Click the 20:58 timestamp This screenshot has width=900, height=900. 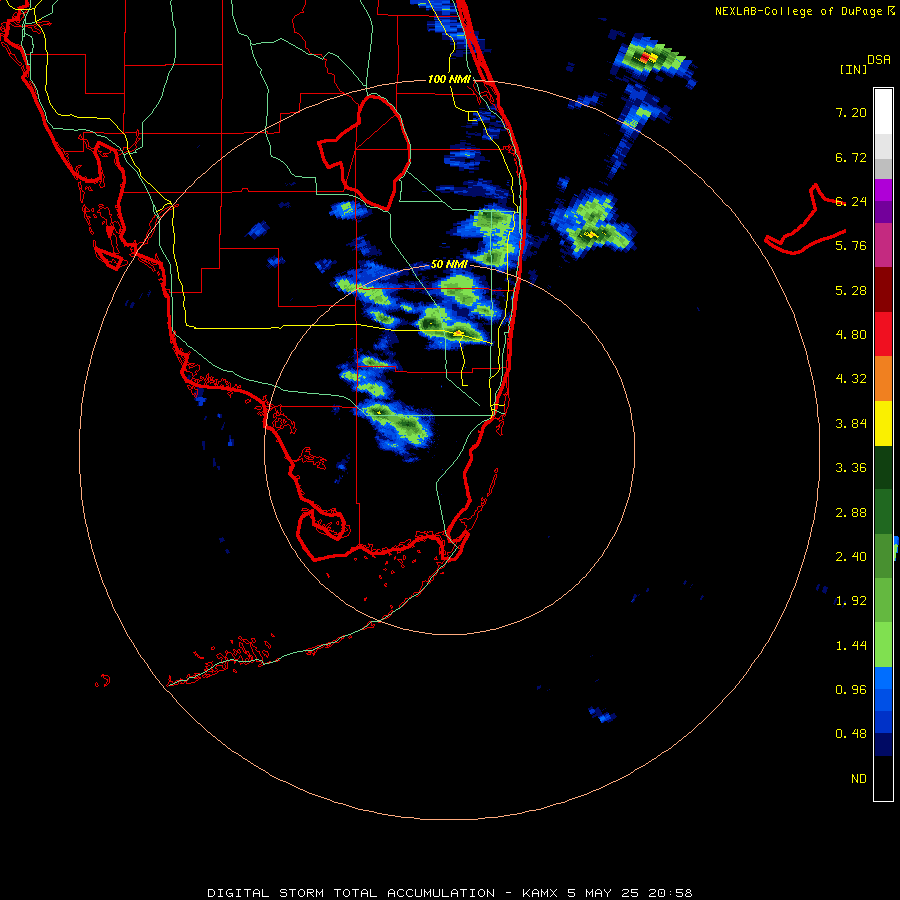(670, 893)
